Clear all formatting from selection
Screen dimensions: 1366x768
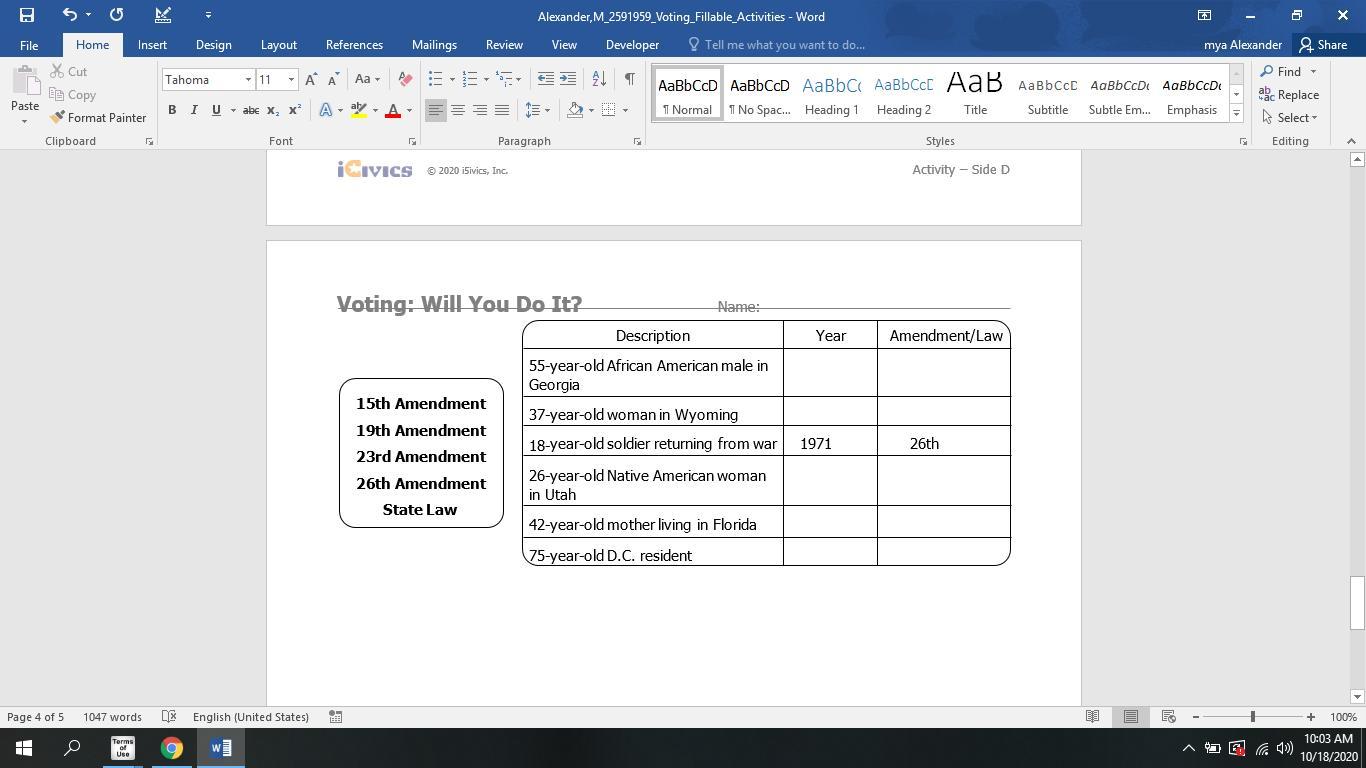coord(405,80)
